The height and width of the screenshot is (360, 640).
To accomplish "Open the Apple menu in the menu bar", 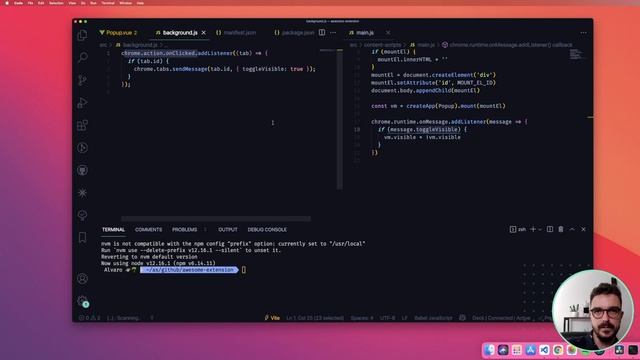I will tap(7, 3).
